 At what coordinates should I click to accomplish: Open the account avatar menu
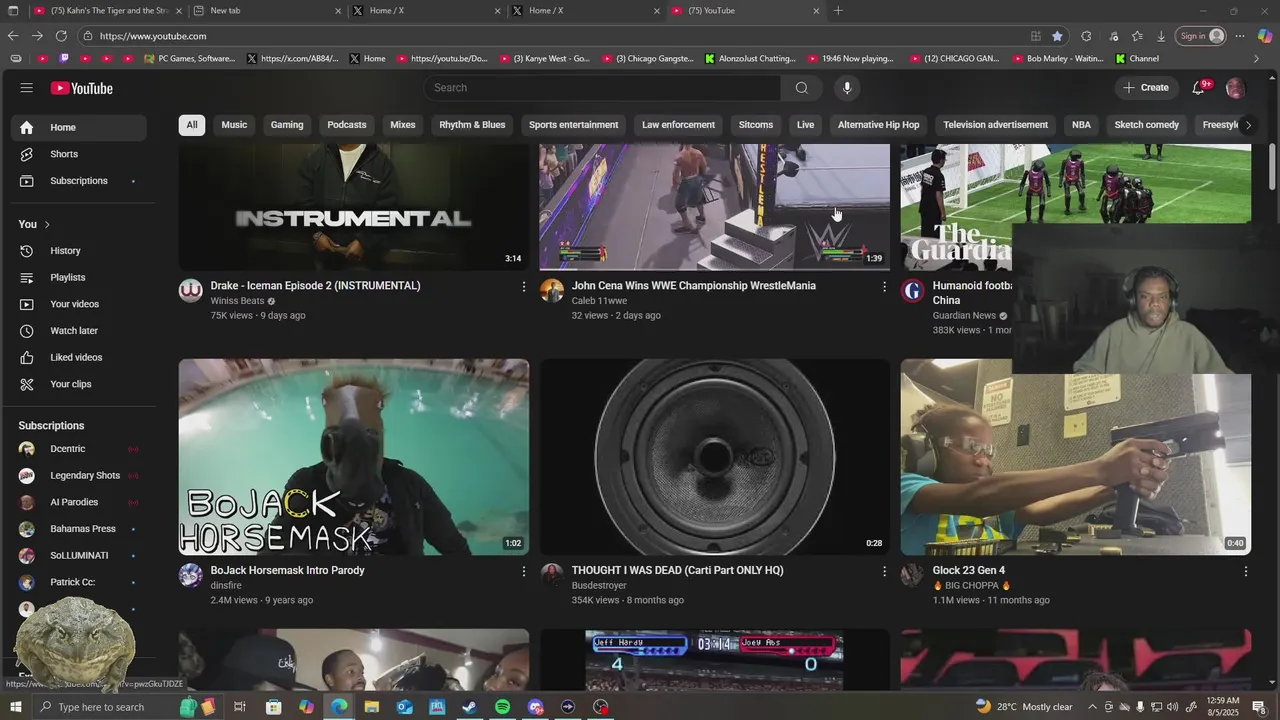click(1235, 88)
